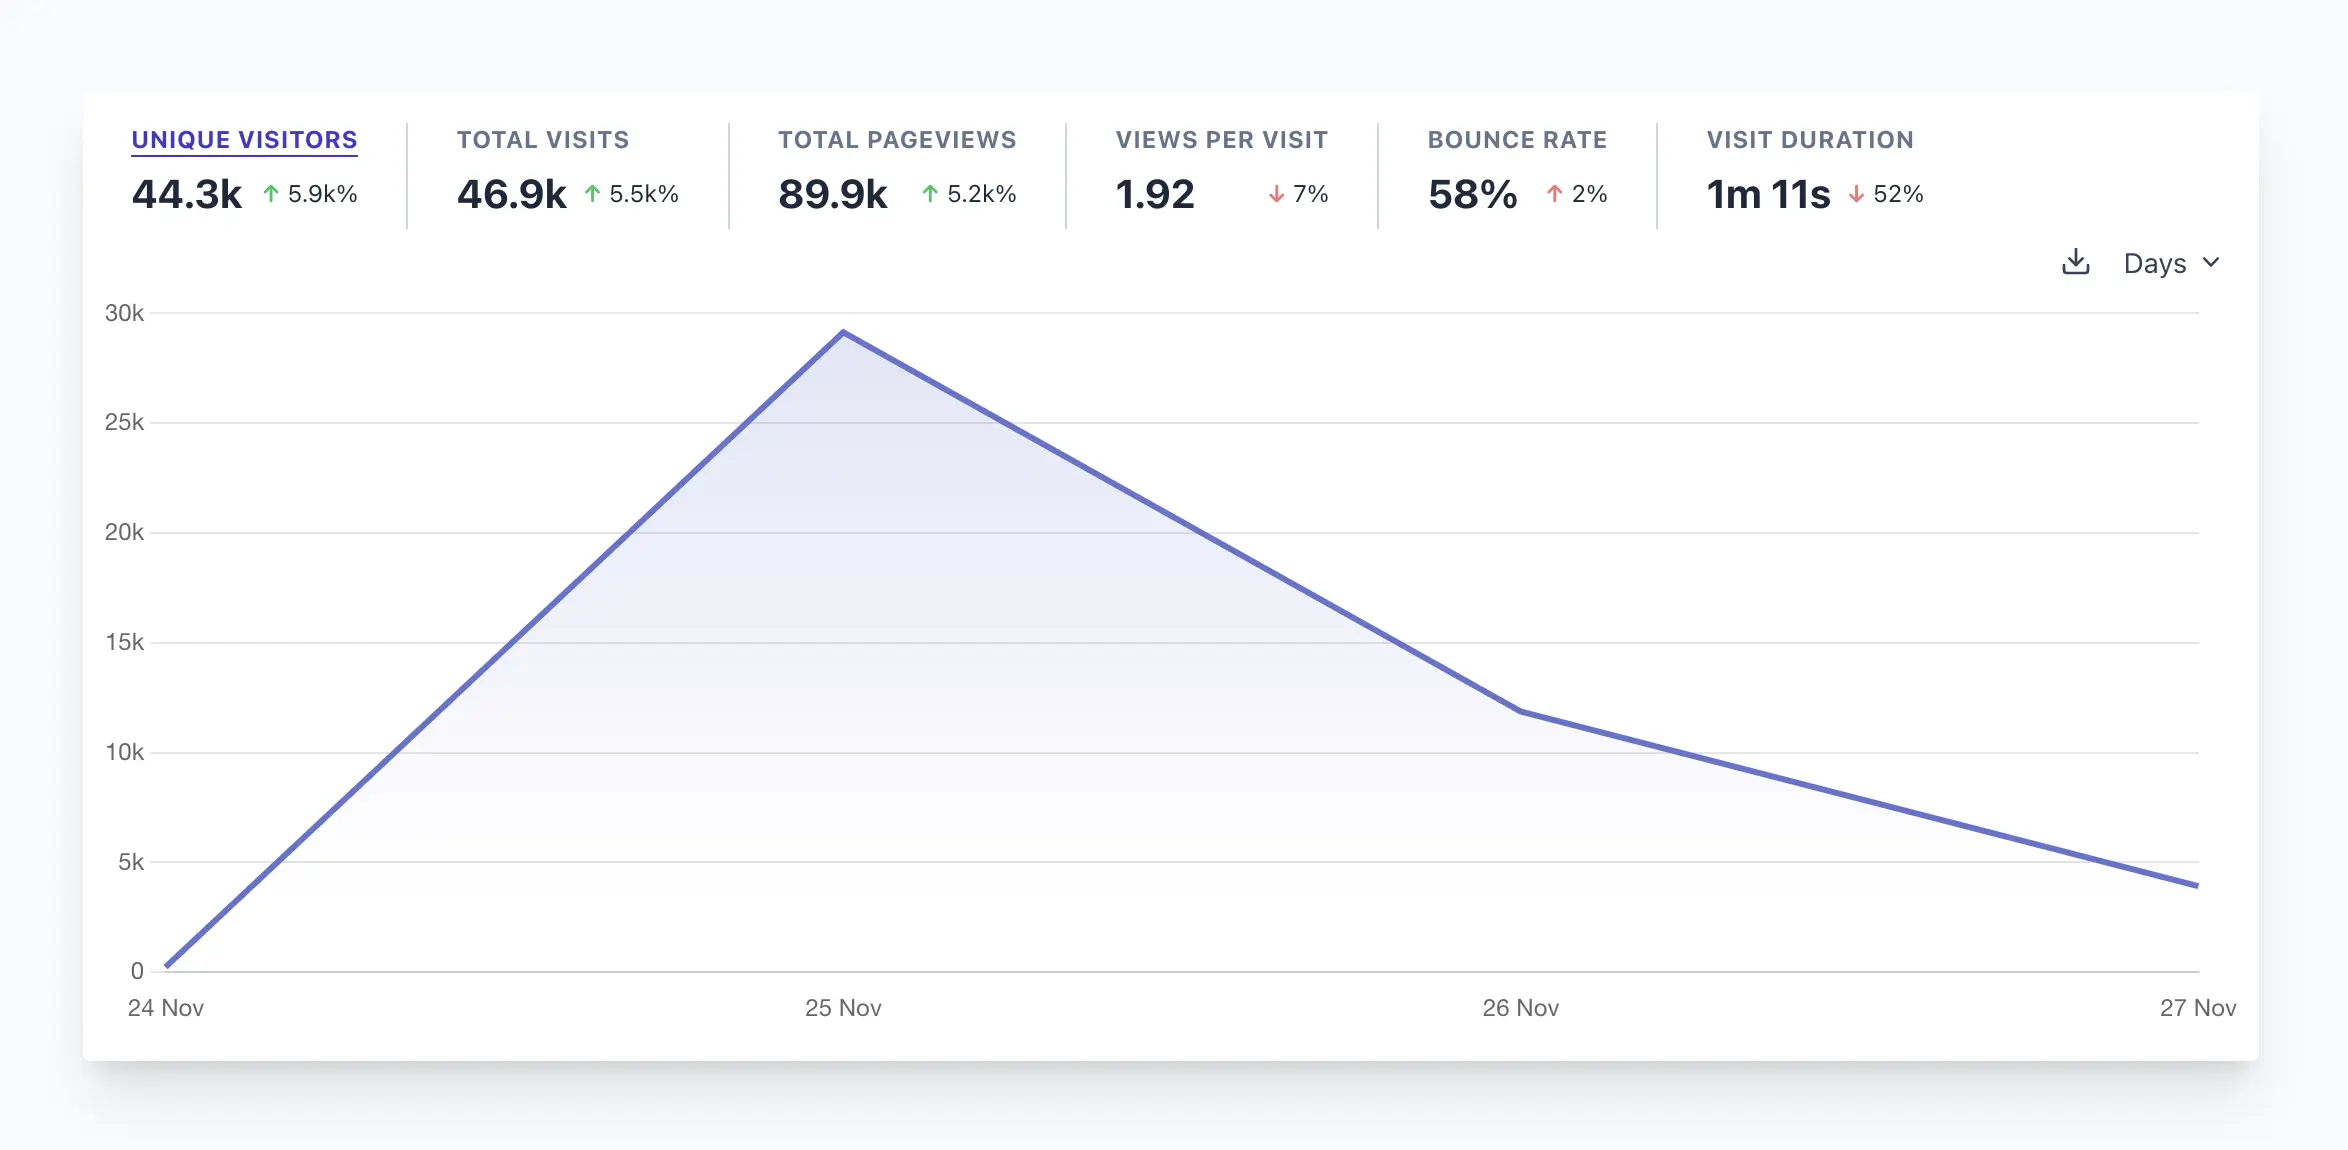Viewport: 2348px width, 1150px height.
Task: Click the 52% duration change percentage
Action: (x=1898, y=194)
